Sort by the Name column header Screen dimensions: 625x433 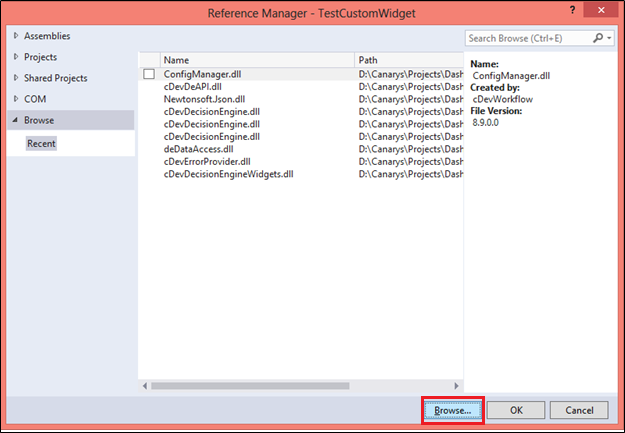257,60
